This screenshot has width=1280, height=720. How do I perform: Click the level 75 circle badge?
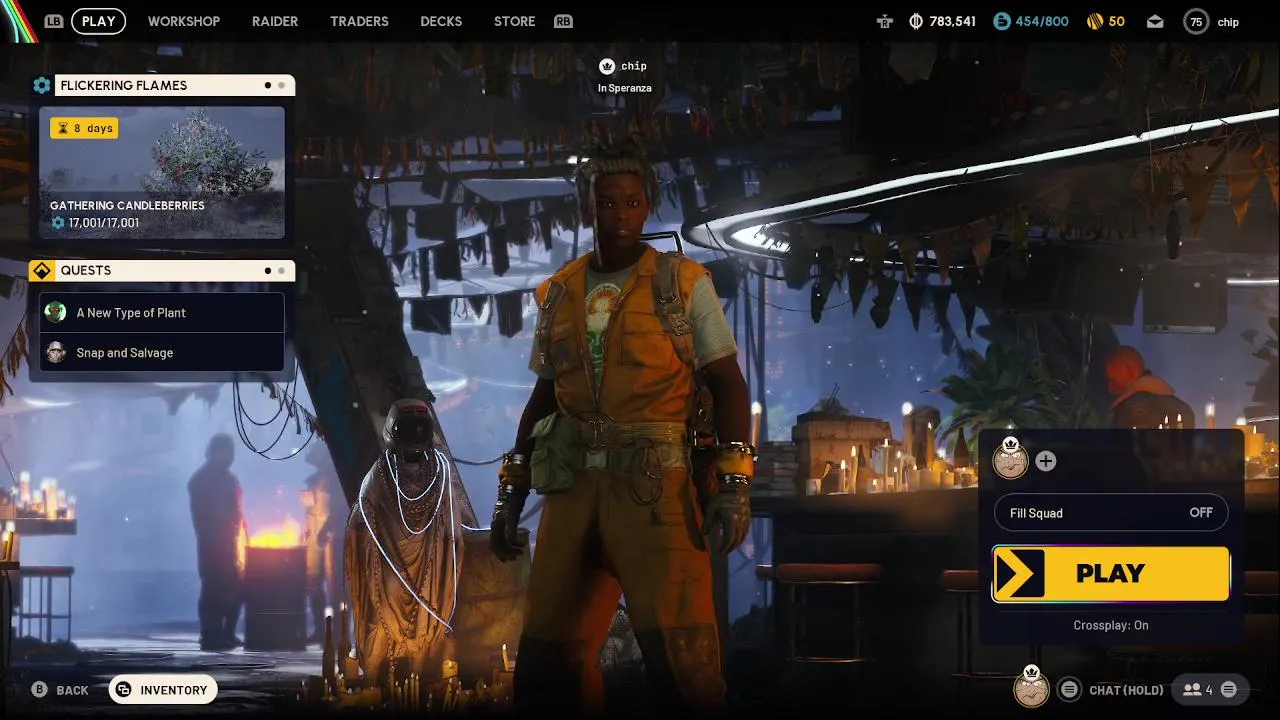(x=1196, y=21)
